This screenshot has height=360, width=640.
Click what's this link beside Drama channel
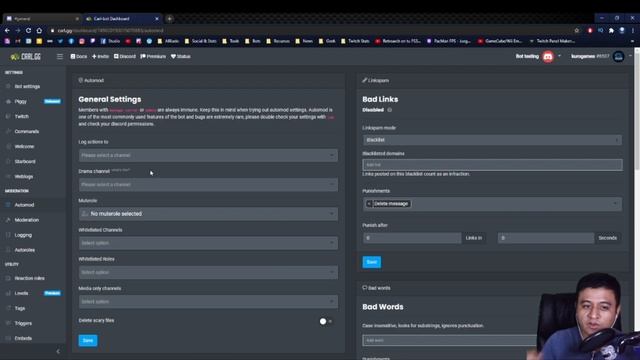click(x=120, y=170)
